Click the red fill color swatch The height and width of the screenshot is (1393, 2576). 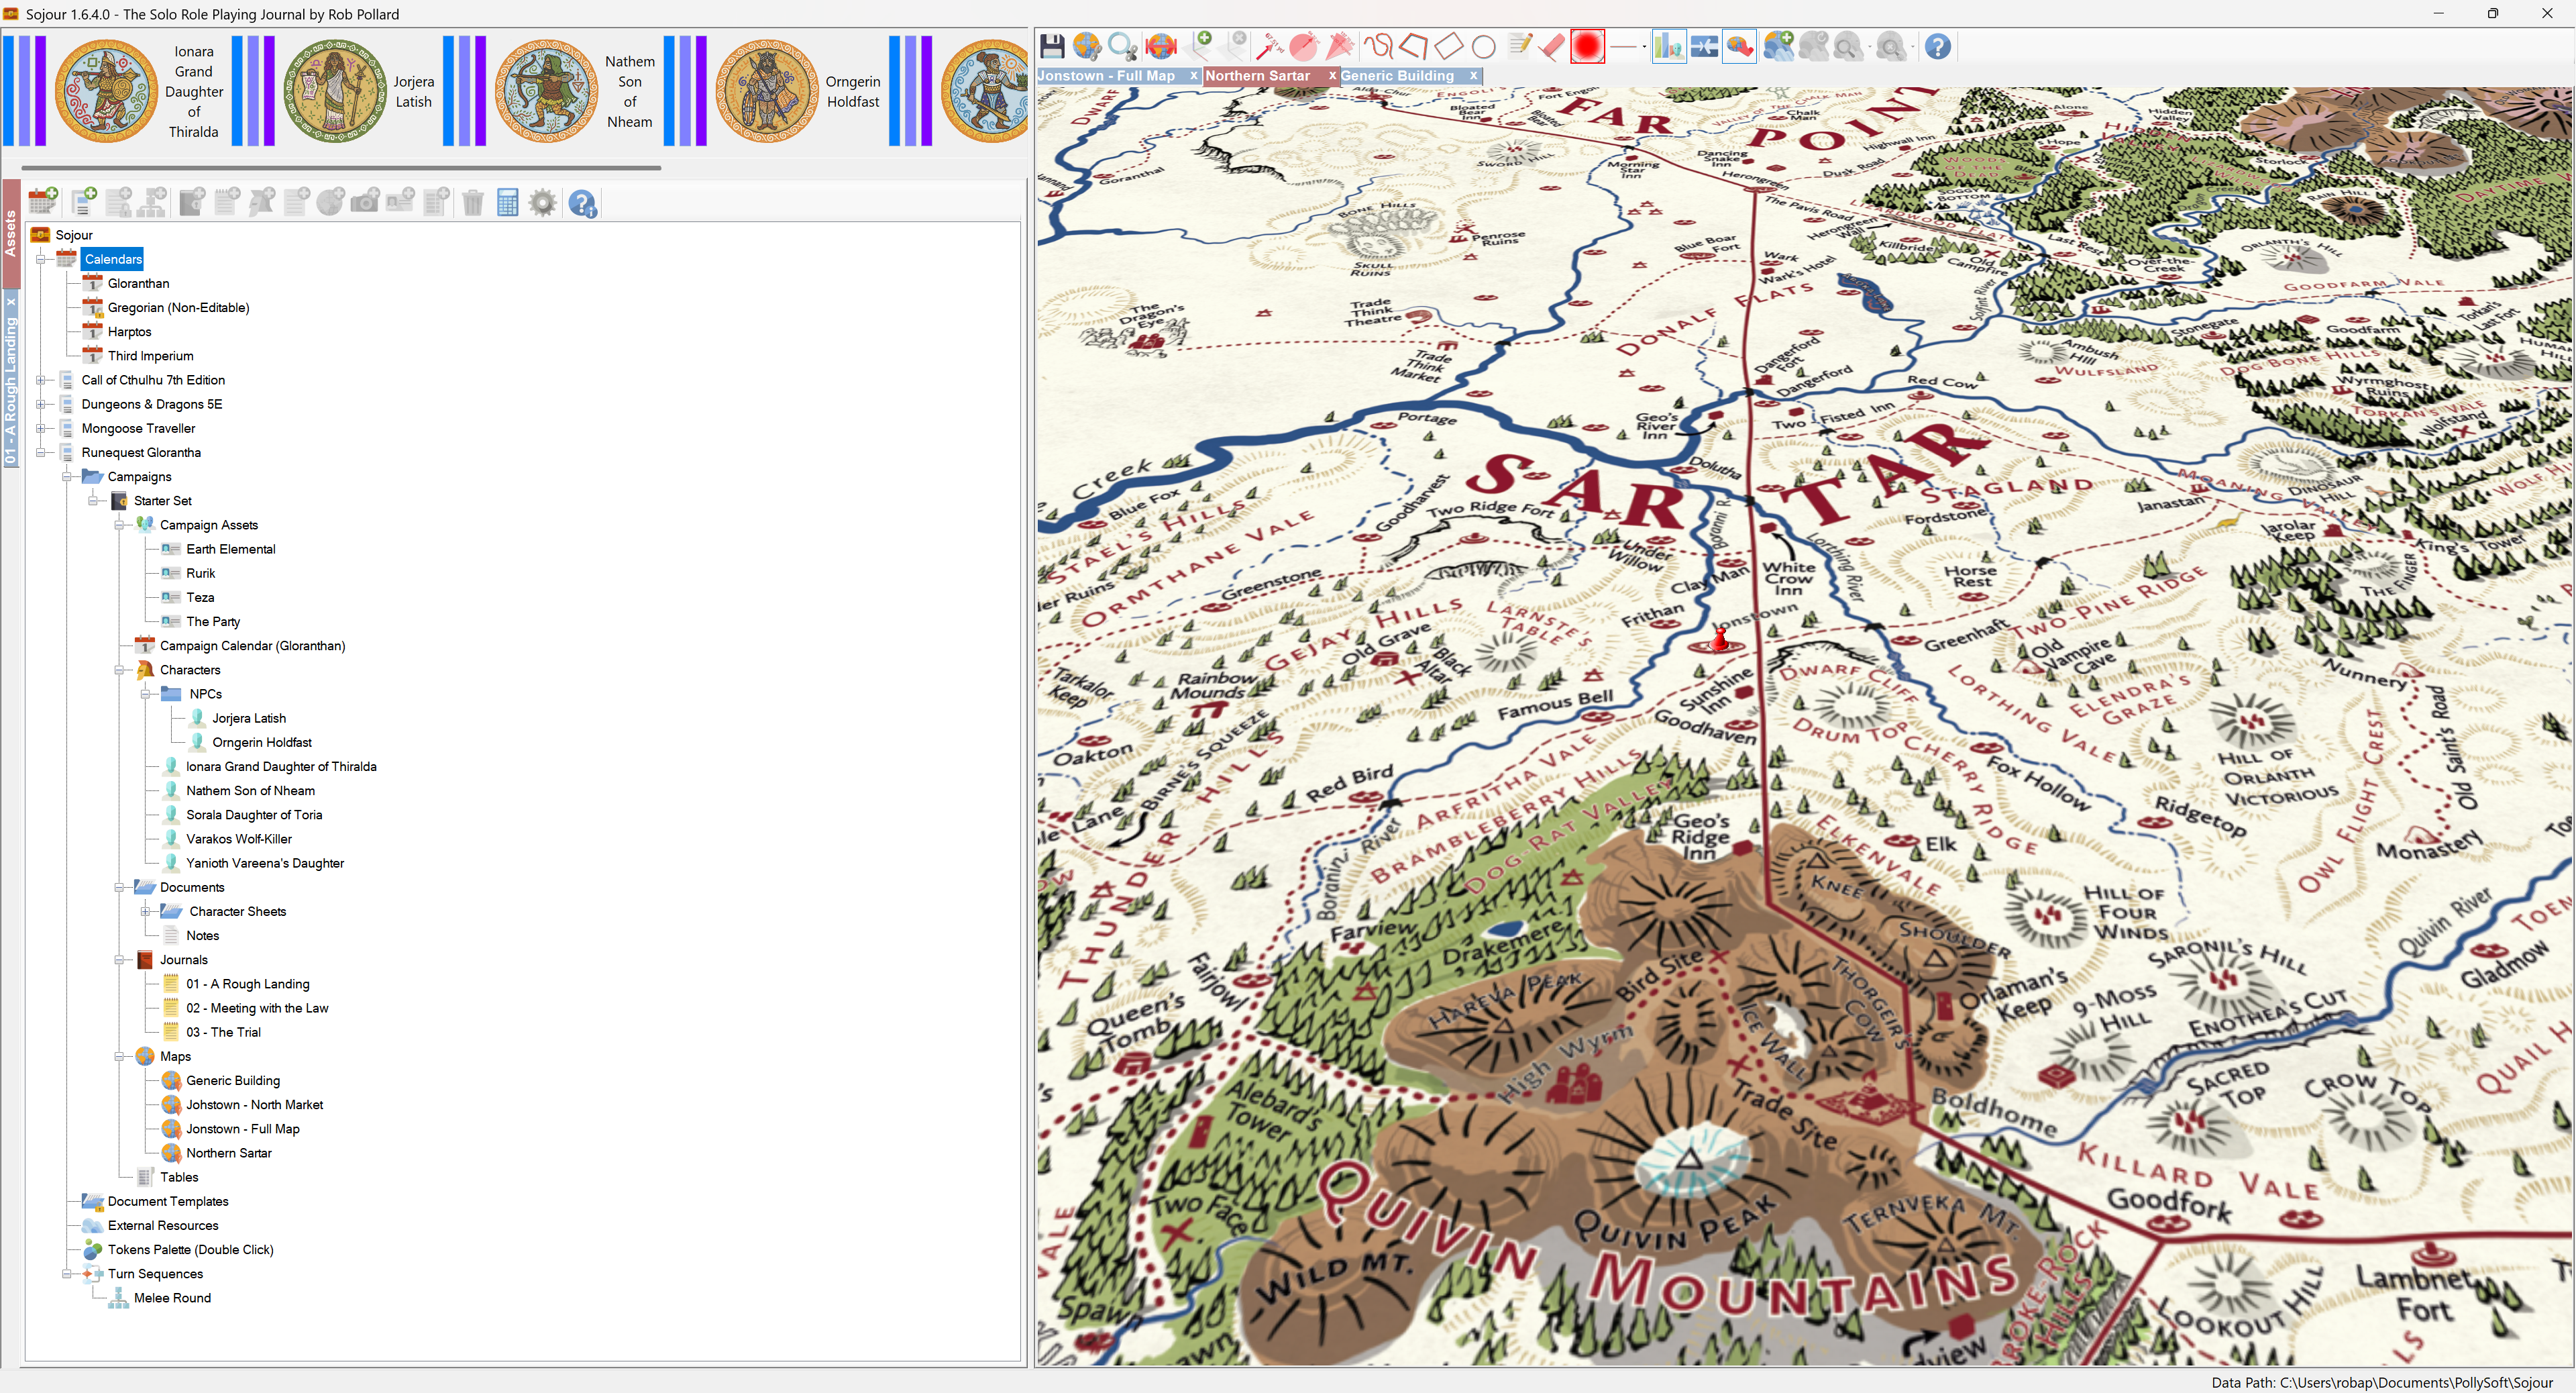point(1587,46)
